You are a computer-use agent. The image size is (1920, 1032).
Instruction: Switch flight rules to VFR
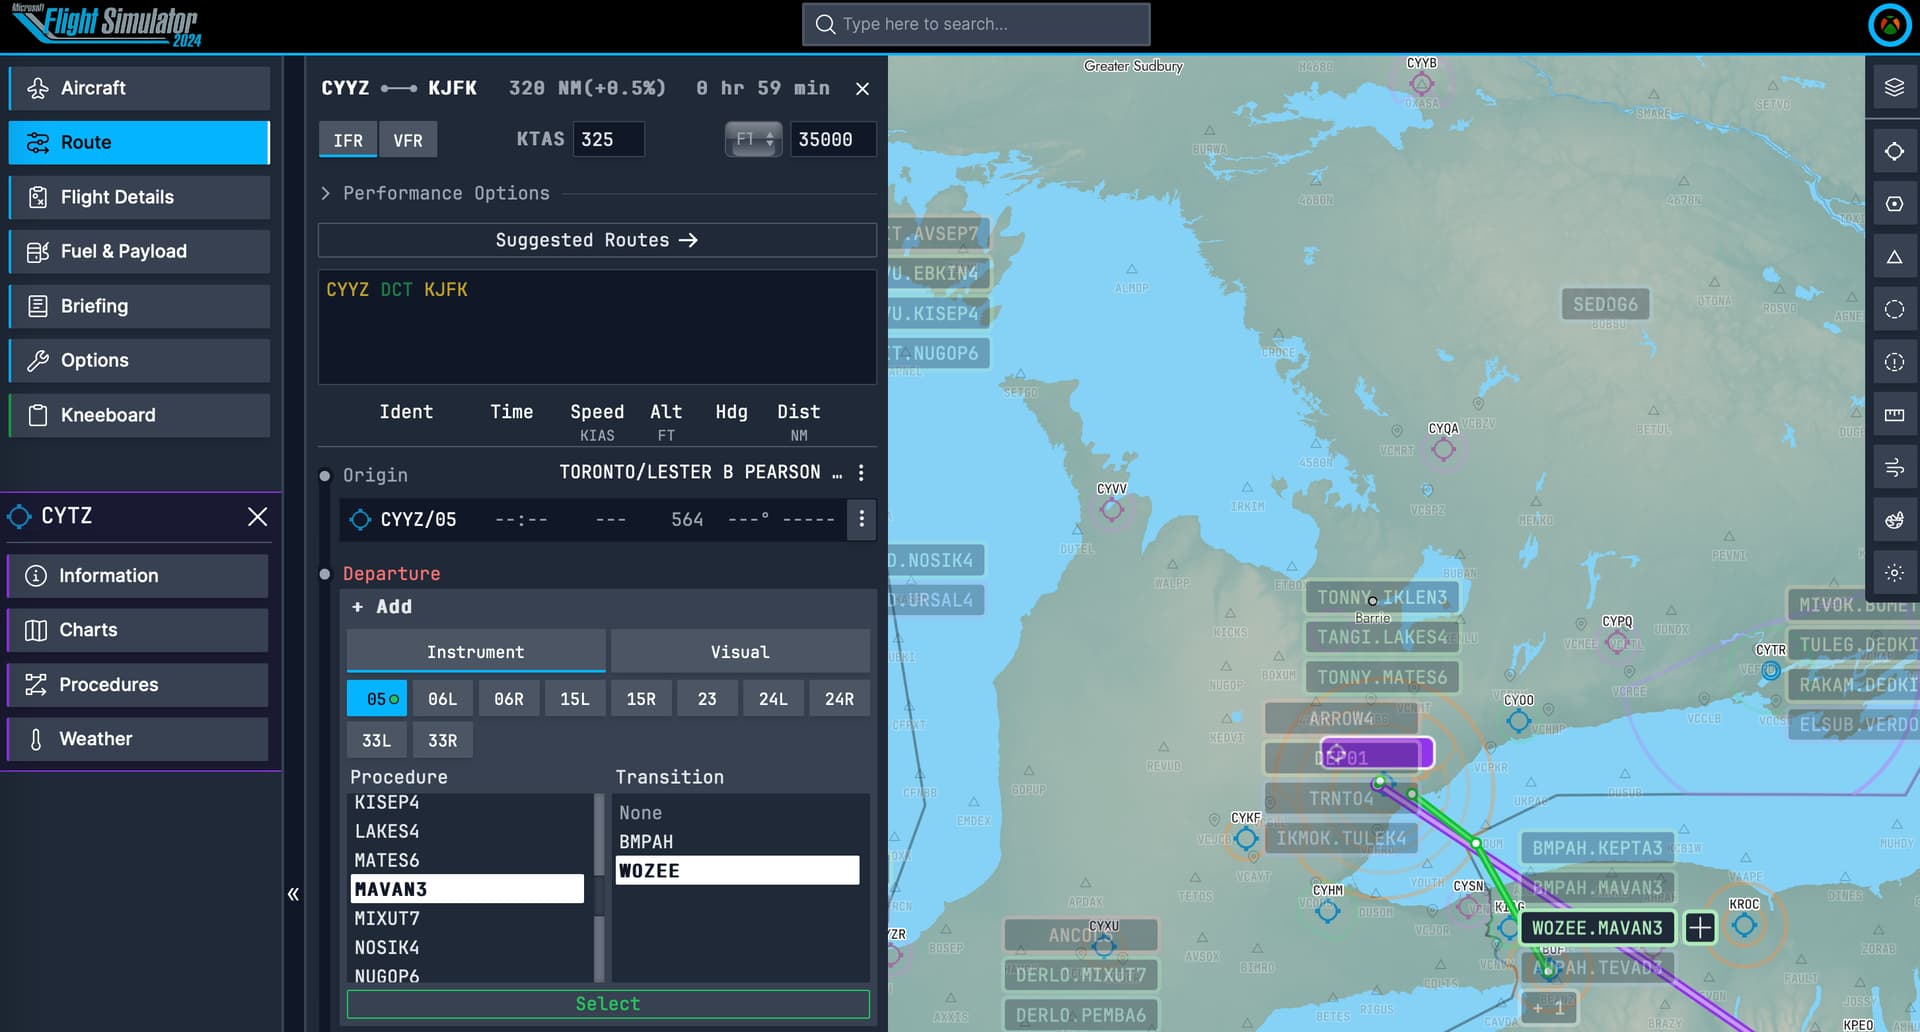click(x=408, y=140)
